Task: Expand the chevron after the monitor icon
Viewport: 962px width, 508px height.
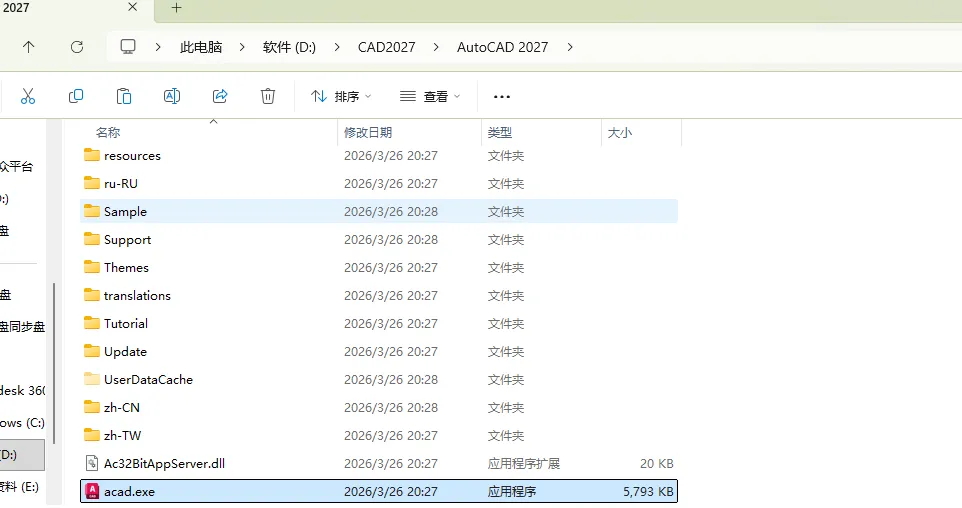Action: point(158,47)
